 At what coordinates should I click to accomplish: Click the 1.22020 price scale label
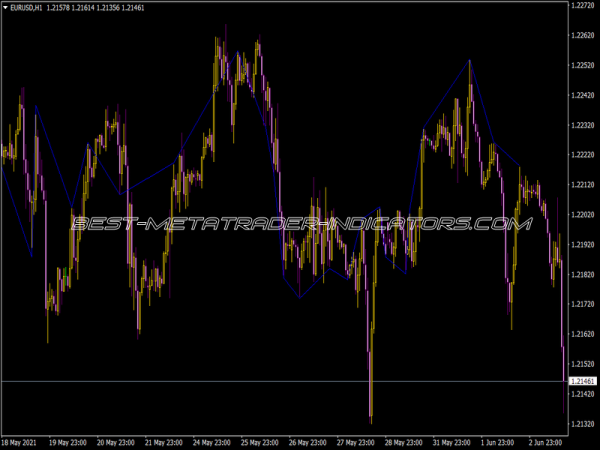tap(582, 215)
